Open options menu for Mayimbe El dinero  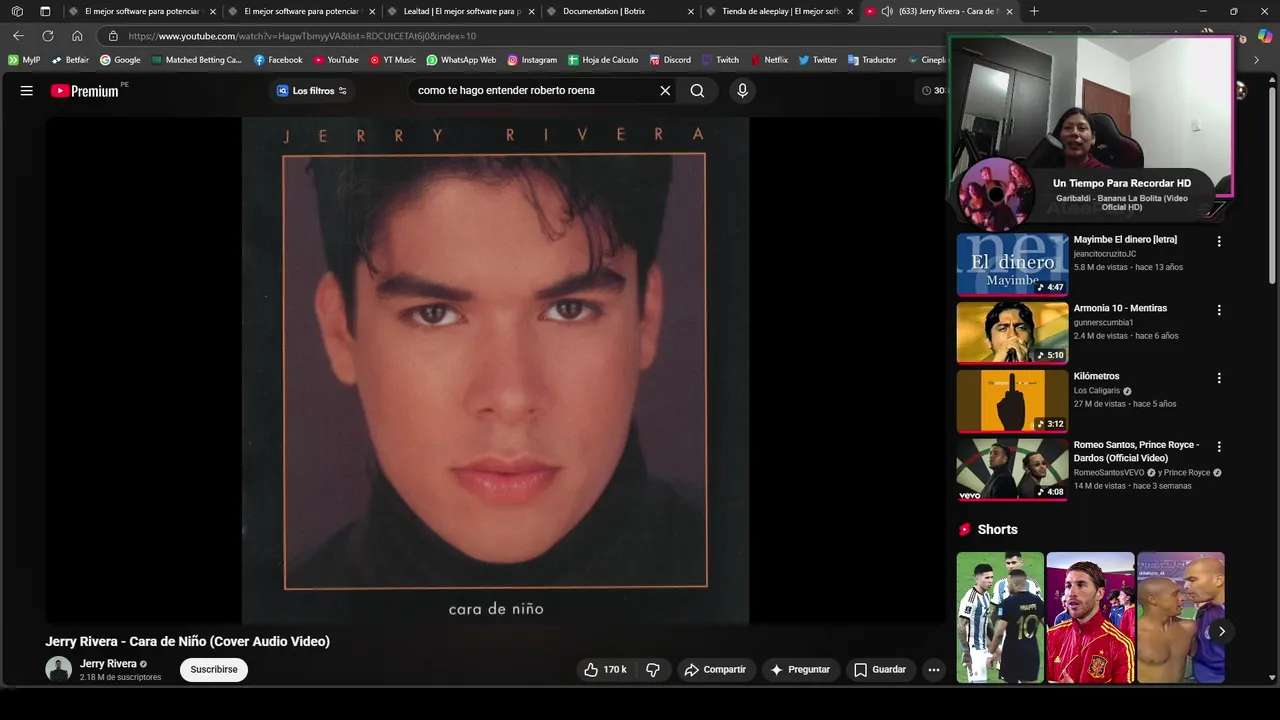coord(1219,241)
